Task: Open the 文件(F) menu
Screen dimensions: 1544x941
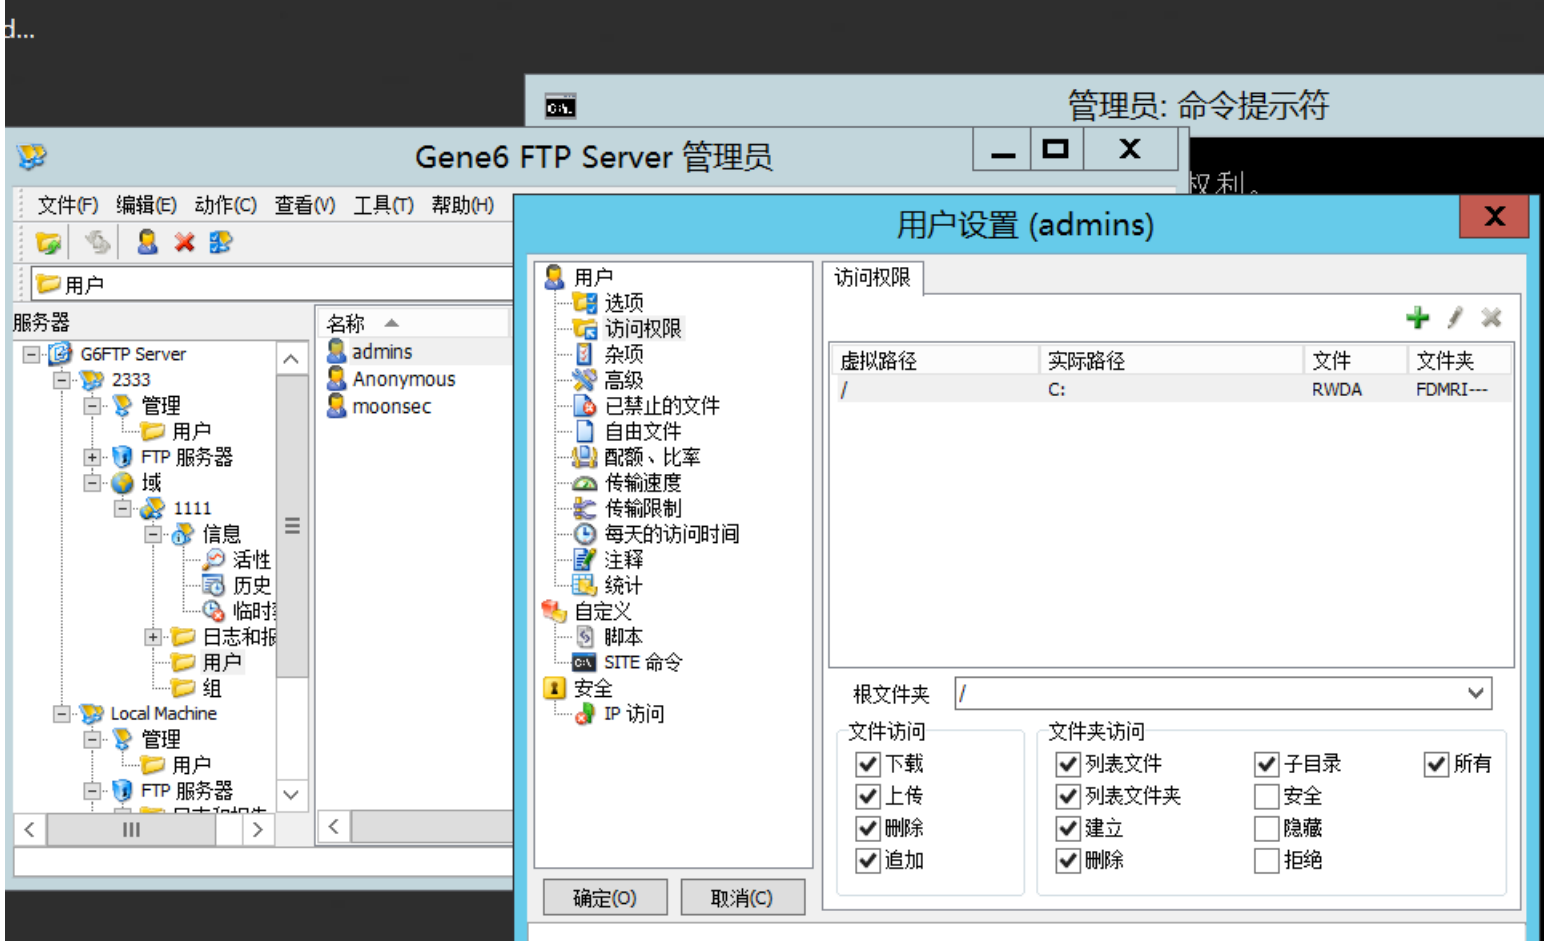Action: pos(67,205)
